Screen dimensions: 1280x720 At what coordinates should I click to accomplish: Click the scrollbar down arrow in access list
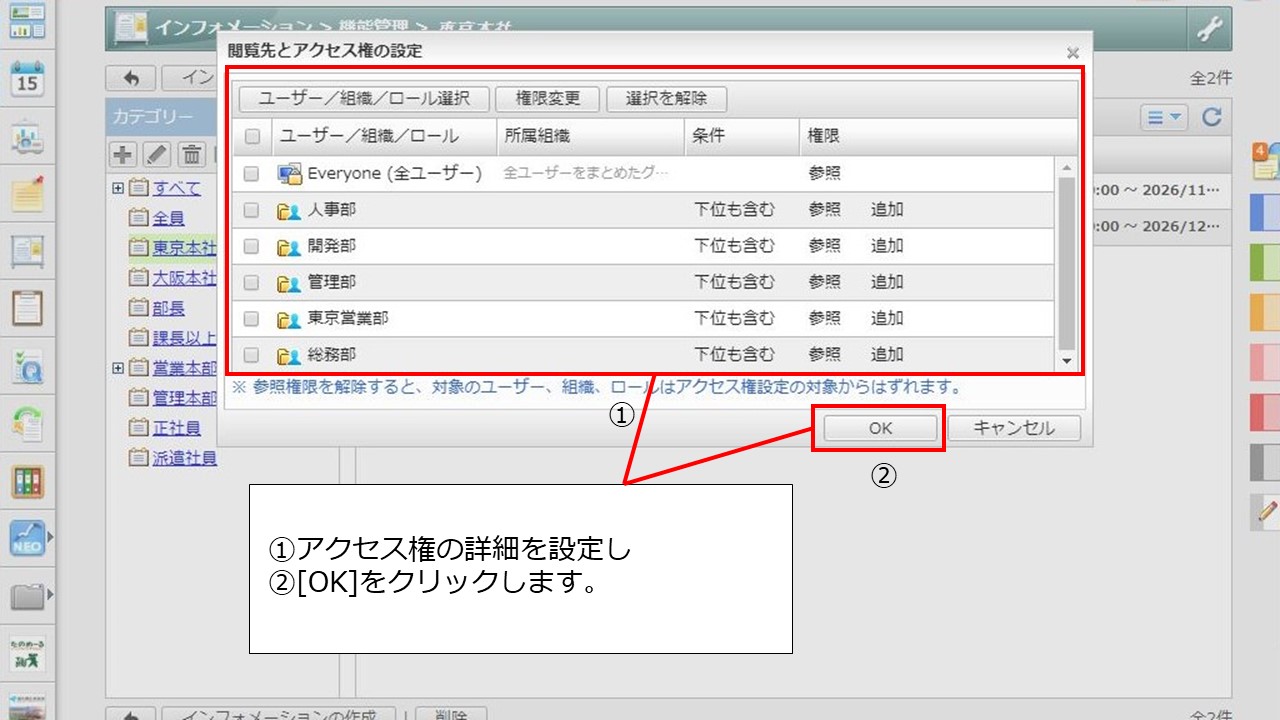point(1066,361)
